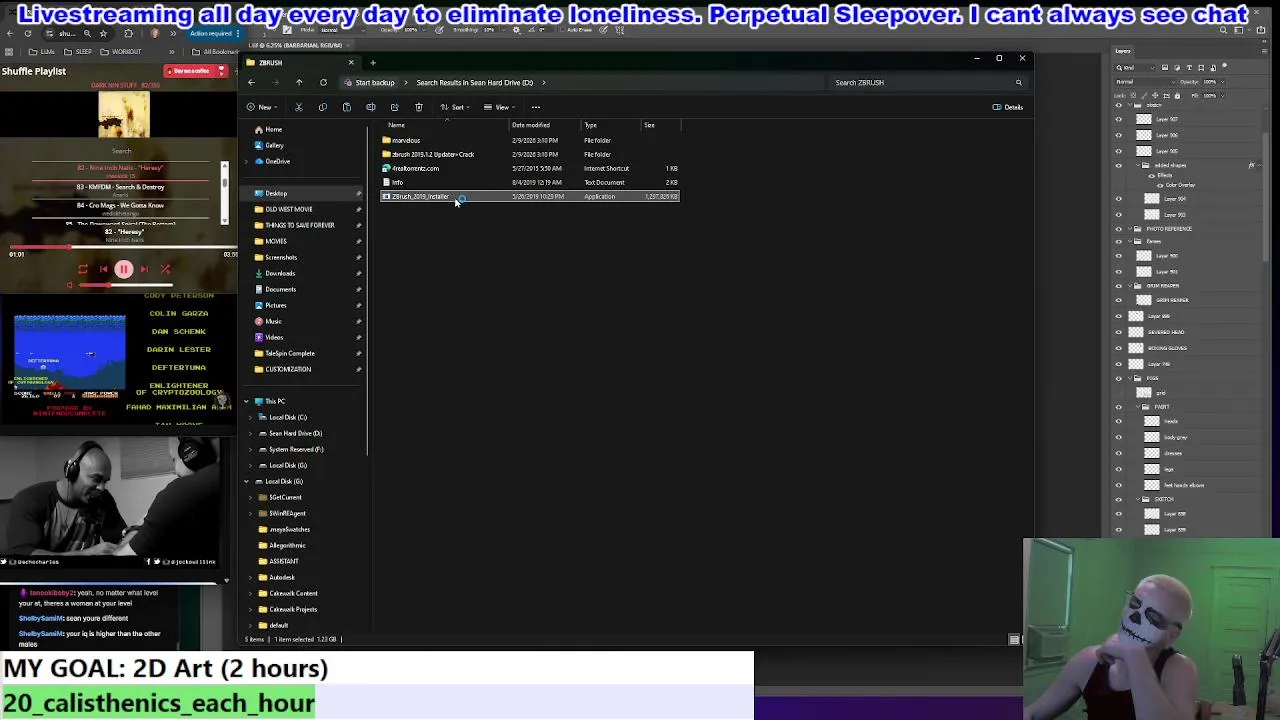Collapse the Local Disk (G:) expanded node
The height and width of the screenshot is (720, 1280).
(246, 481)
